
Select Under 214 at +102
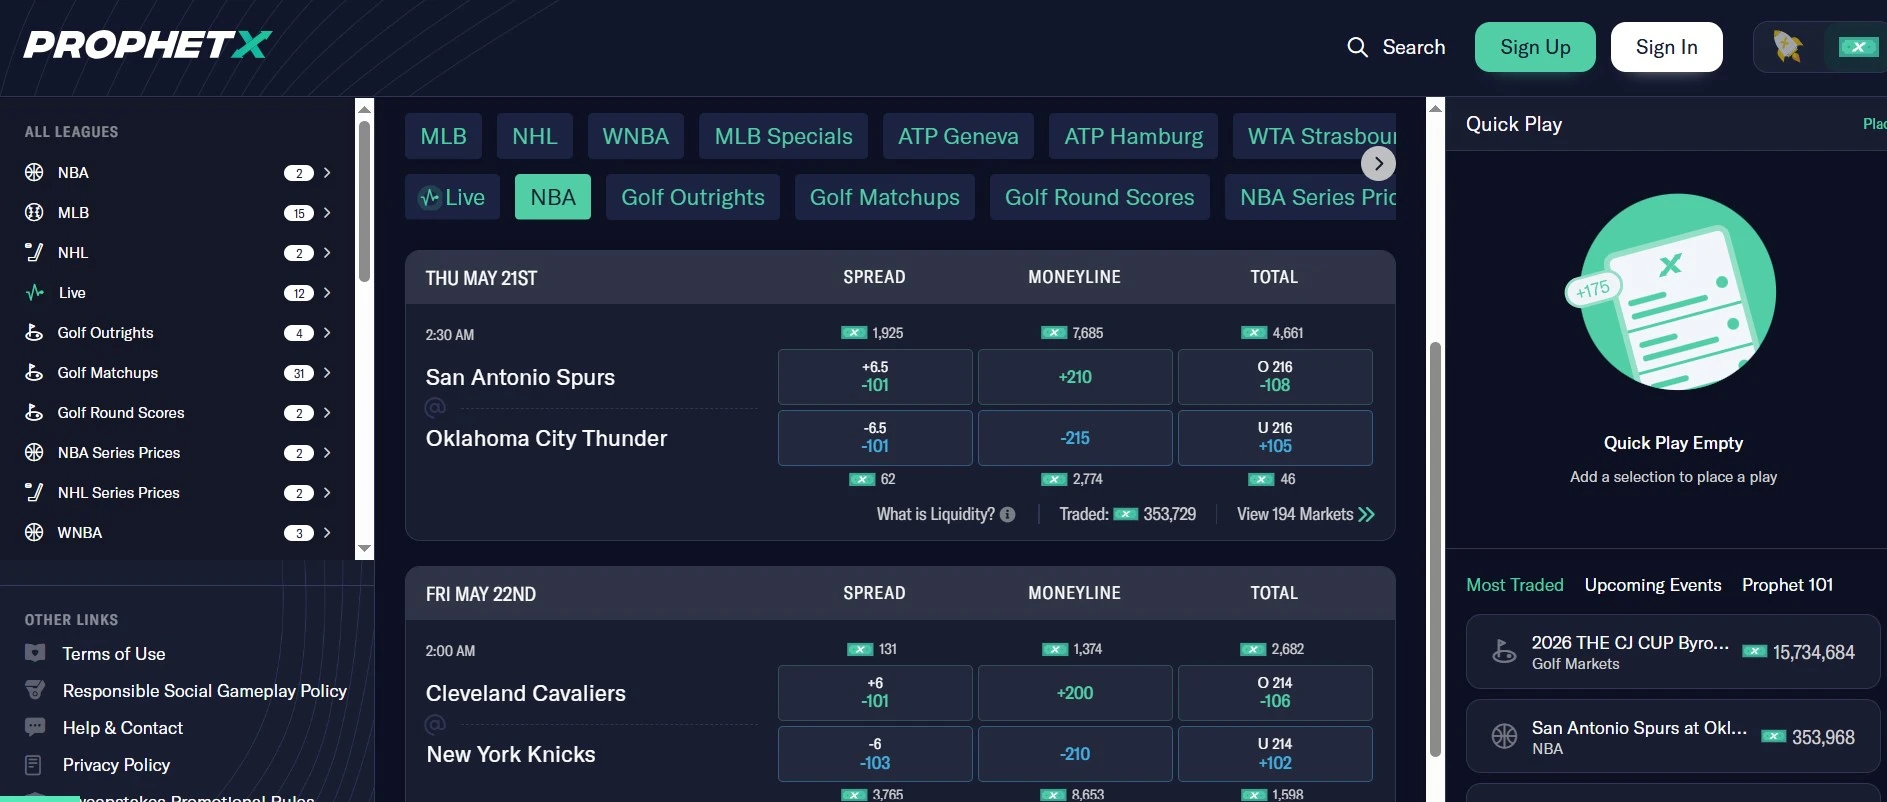pyautogui.click(x=1275, y=754)
